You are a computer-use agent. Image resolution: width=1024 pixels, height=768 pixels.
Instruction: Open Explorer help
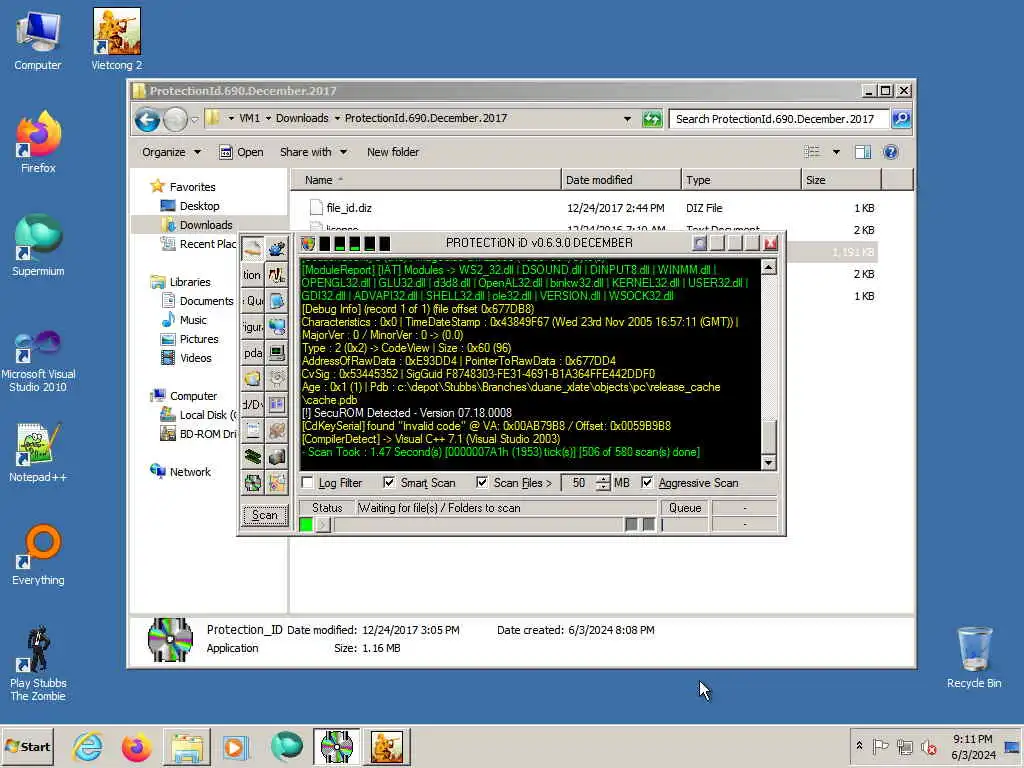tap(891, 152)
